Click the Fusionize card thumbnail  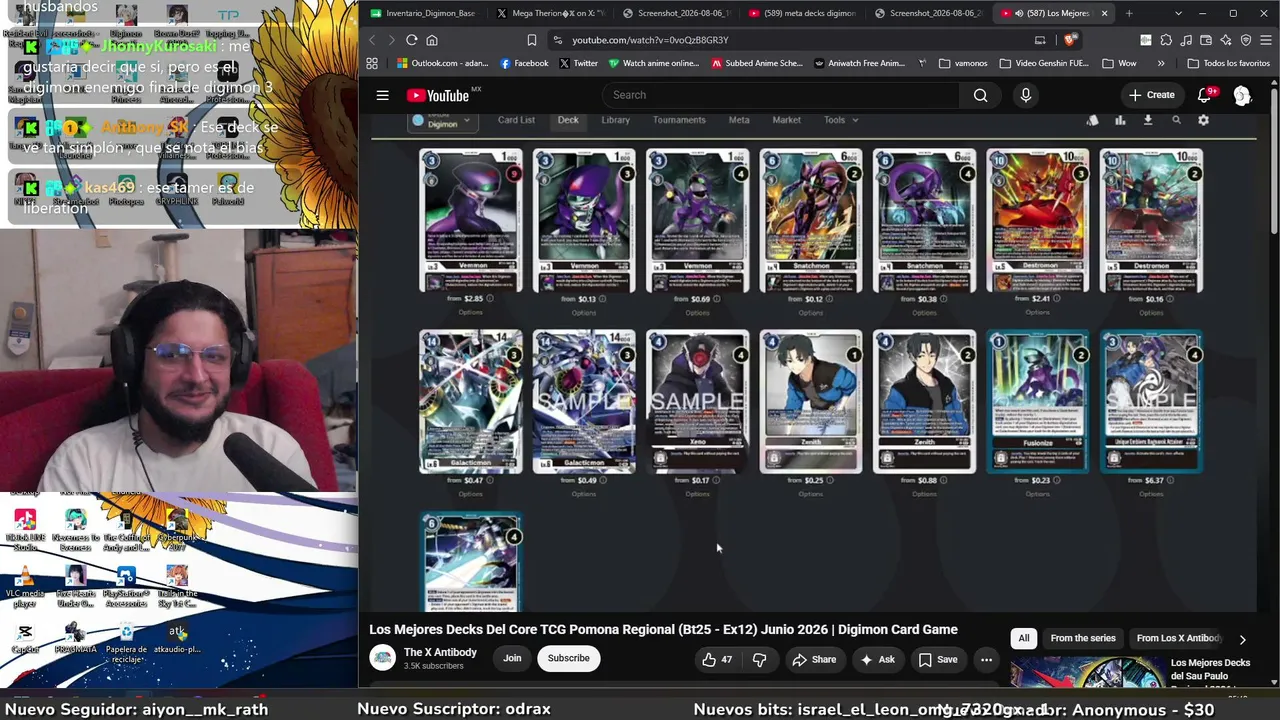point(1038,402)
